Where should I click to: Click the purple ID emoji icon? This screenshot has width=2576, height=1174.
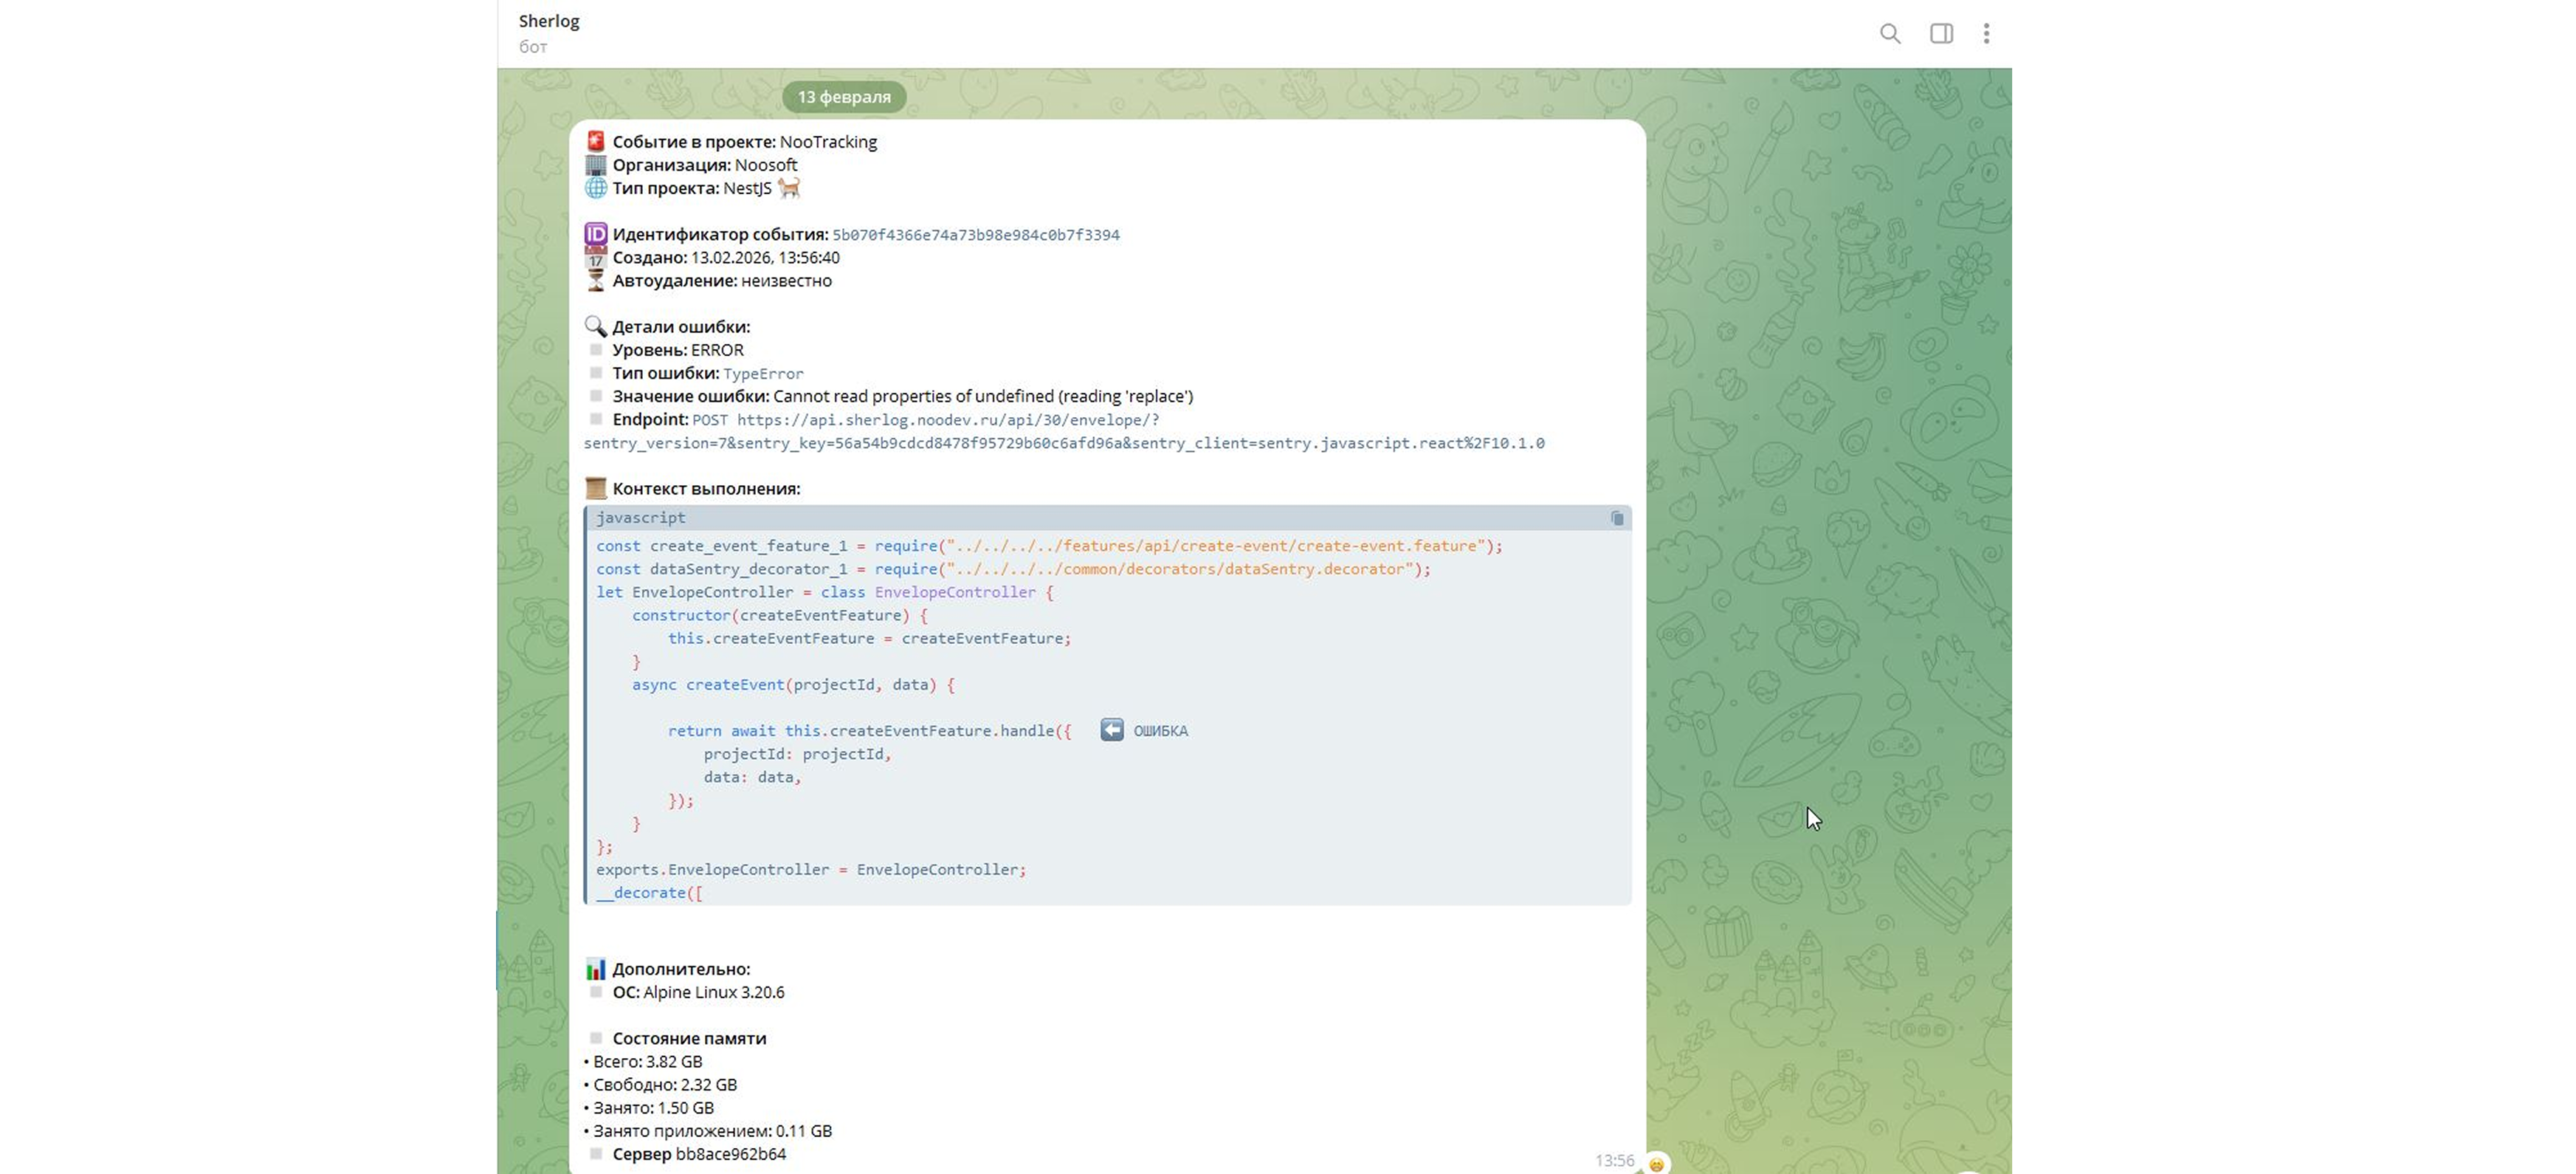[x=595, y=235]
